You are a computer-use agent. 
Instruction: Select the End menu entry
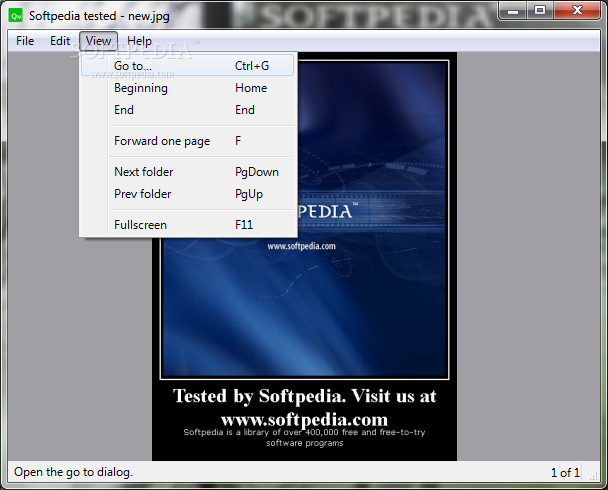pos(187,110)
